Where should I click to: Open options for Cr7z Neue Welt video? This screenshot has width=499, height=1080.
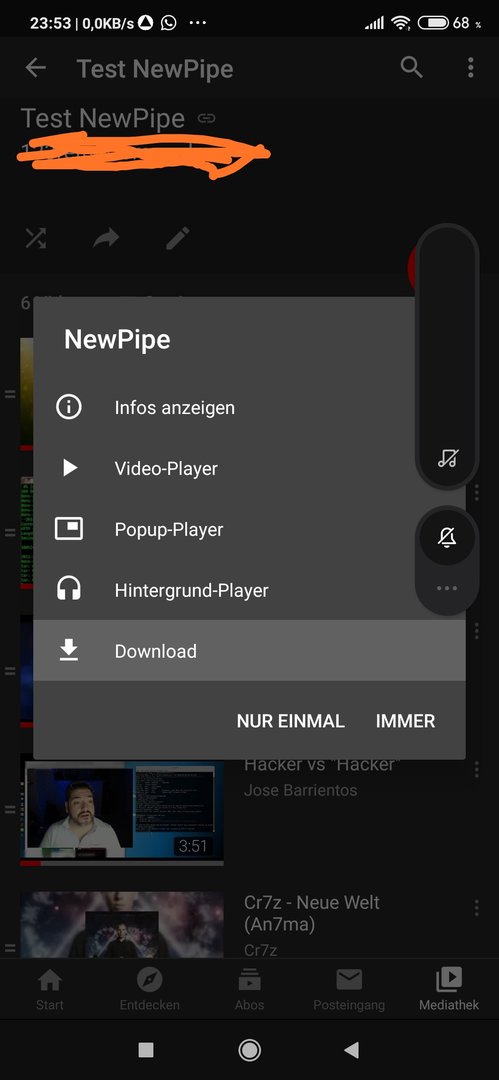coord(476,907)
